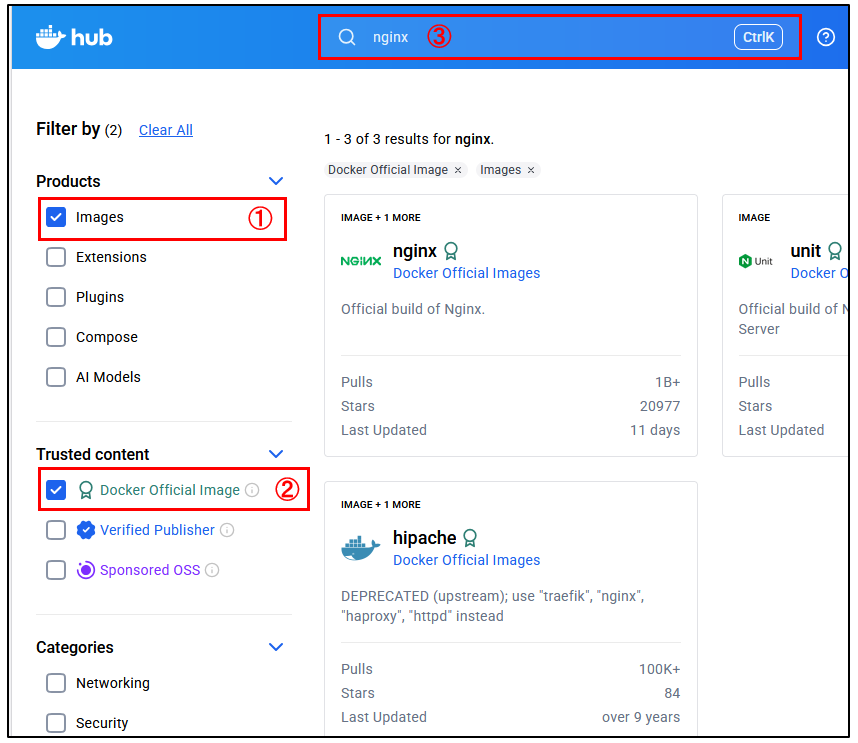Click info icon next to Docker Official Image
The width and height of the screenshot is (858, 743).
[x=252, y=490]
